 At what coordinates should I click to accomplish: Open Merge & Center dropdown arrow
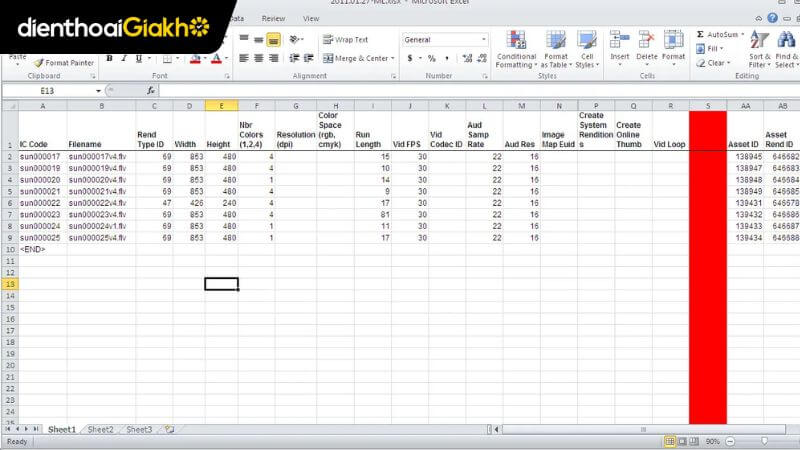(x=392, y=59)
